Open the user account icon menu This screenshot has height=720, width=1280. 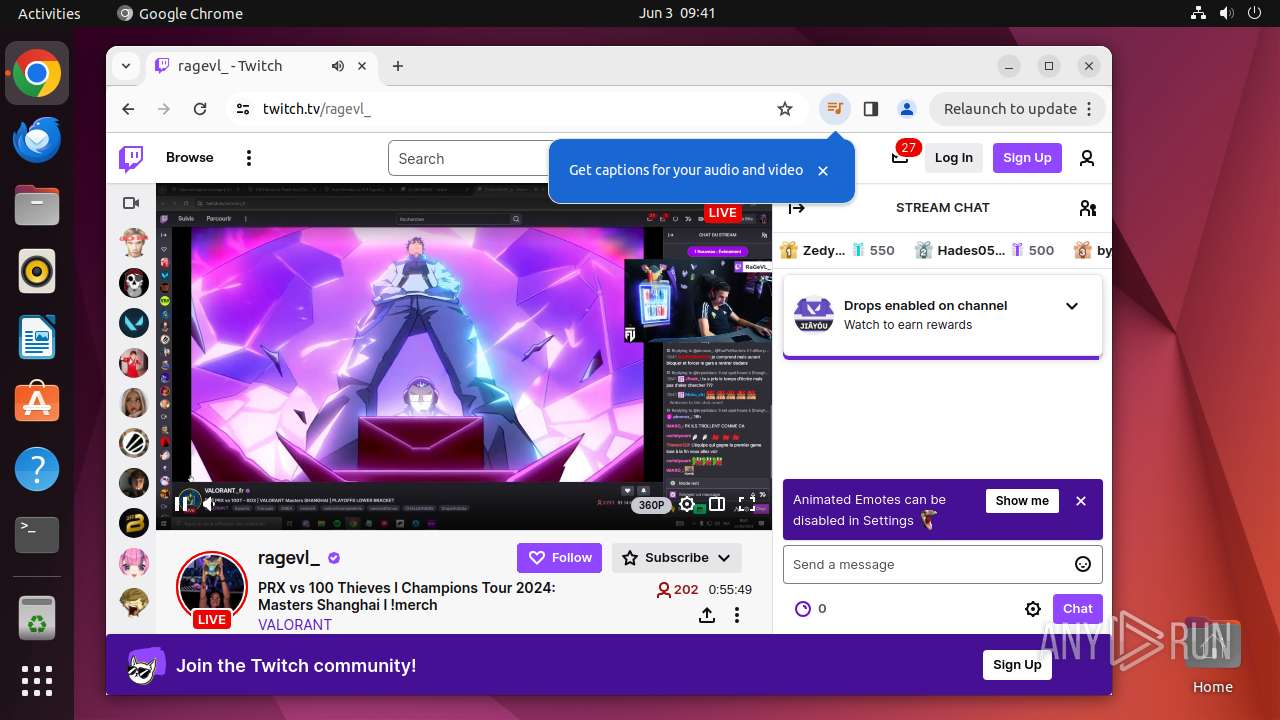point(1087,158)
